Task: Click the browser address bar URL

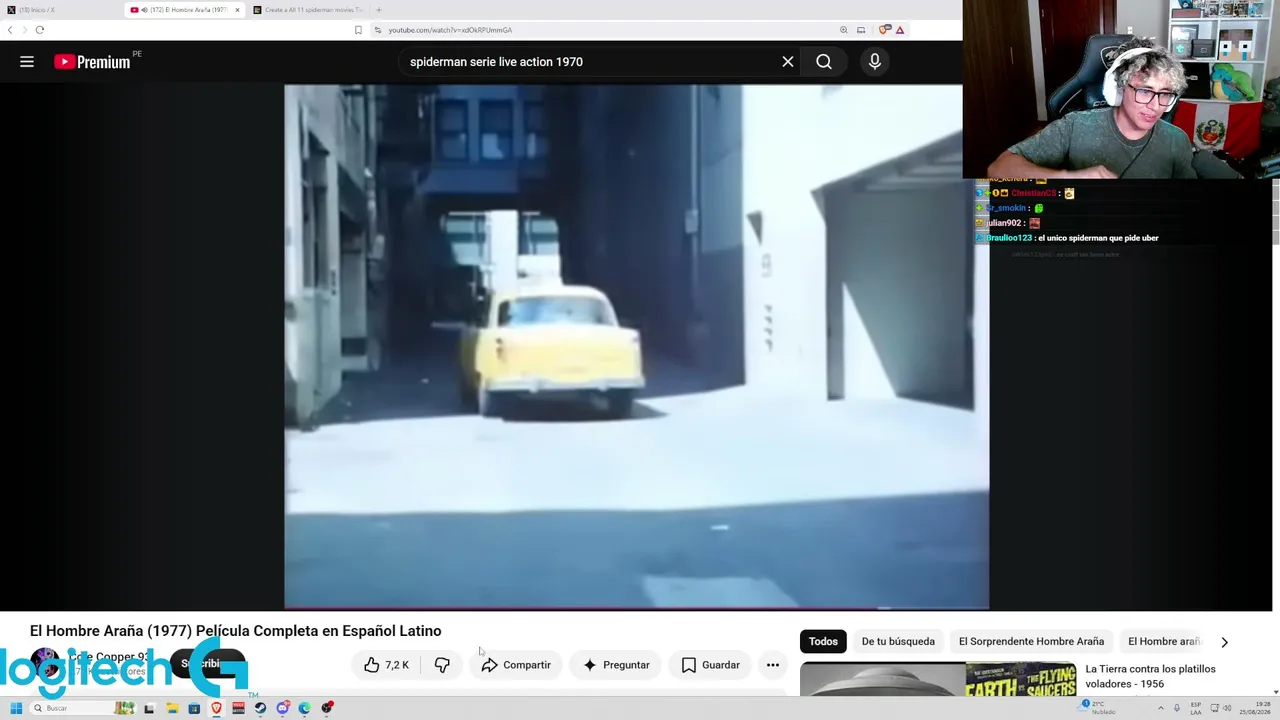Action: [450, 30]
